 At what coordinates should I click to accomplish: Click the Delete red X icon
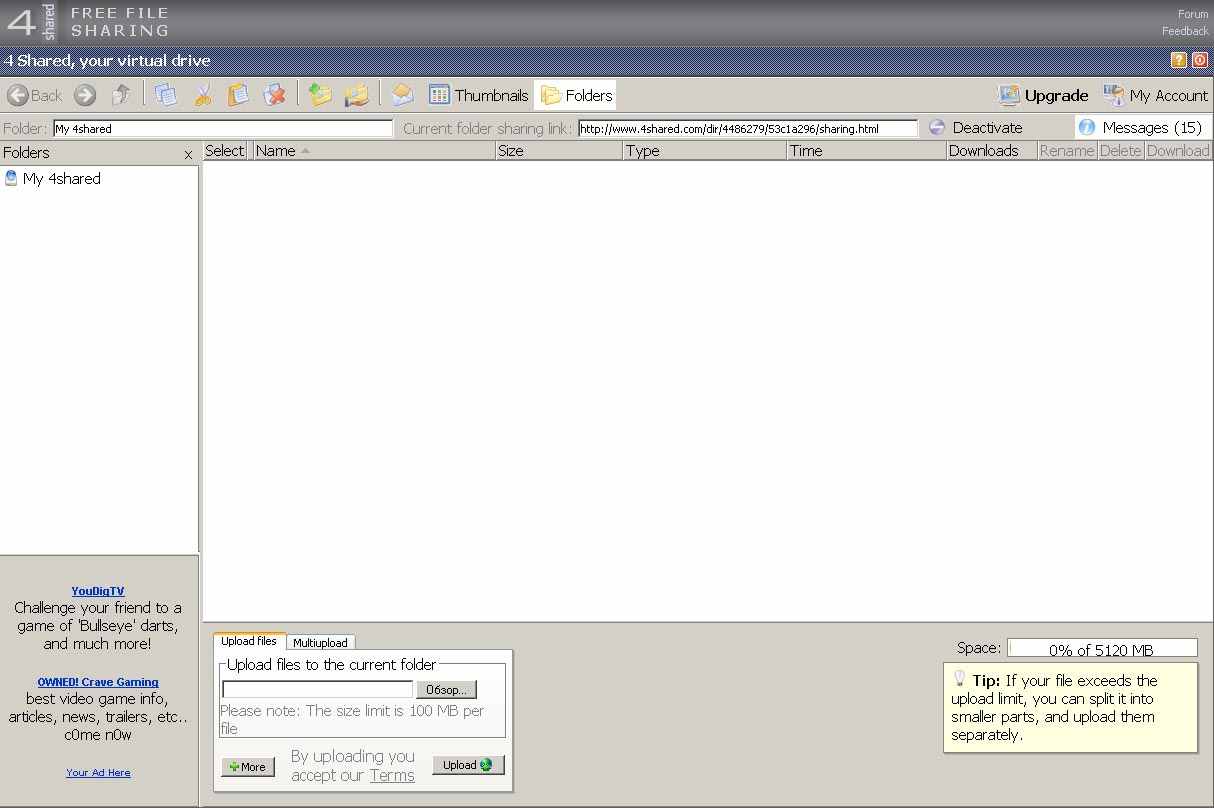(274, 95)
